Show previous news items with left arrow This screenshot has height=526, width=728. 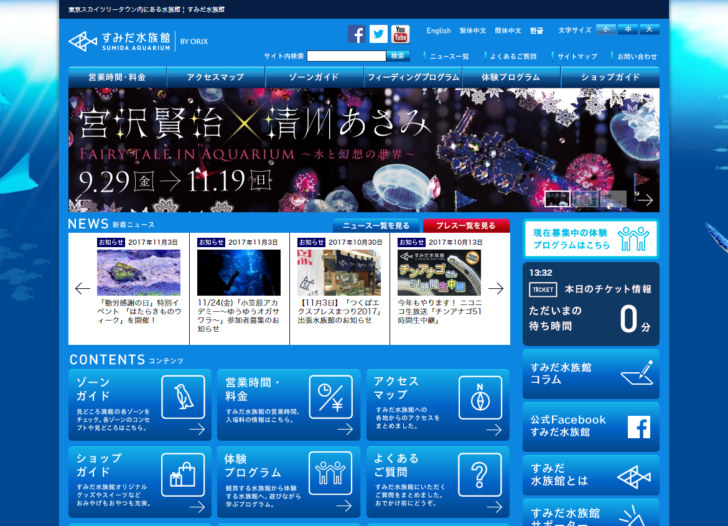(x=82, y=288)
